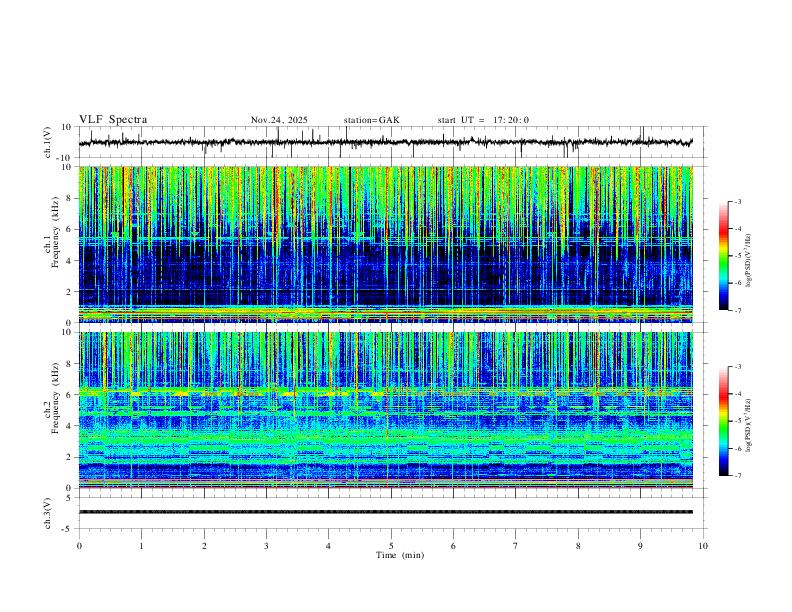The image size is (792, 612).
Task: Click the '-7' value on ch.2 colorbar
Action: pos(738,476)
